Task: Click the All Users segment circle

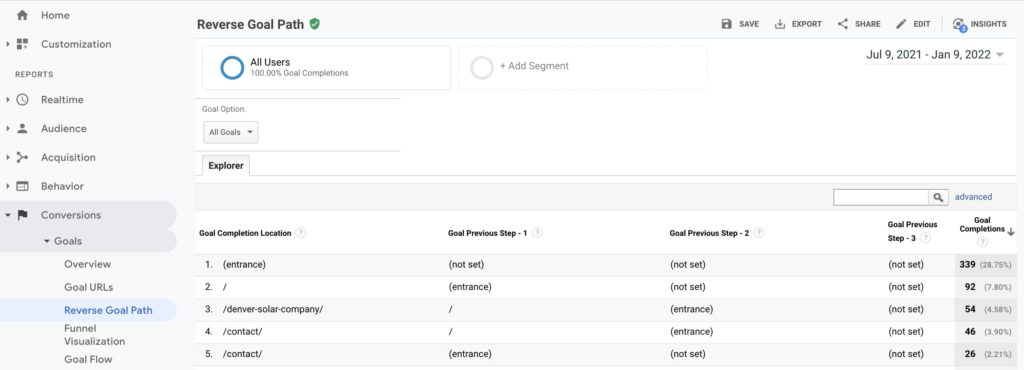Action: (232, 67)
